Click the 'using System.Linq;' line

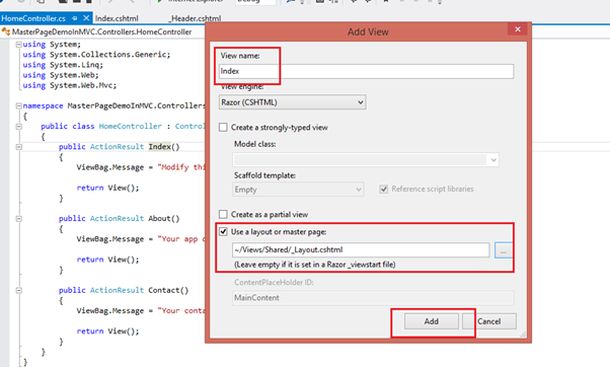63,65
